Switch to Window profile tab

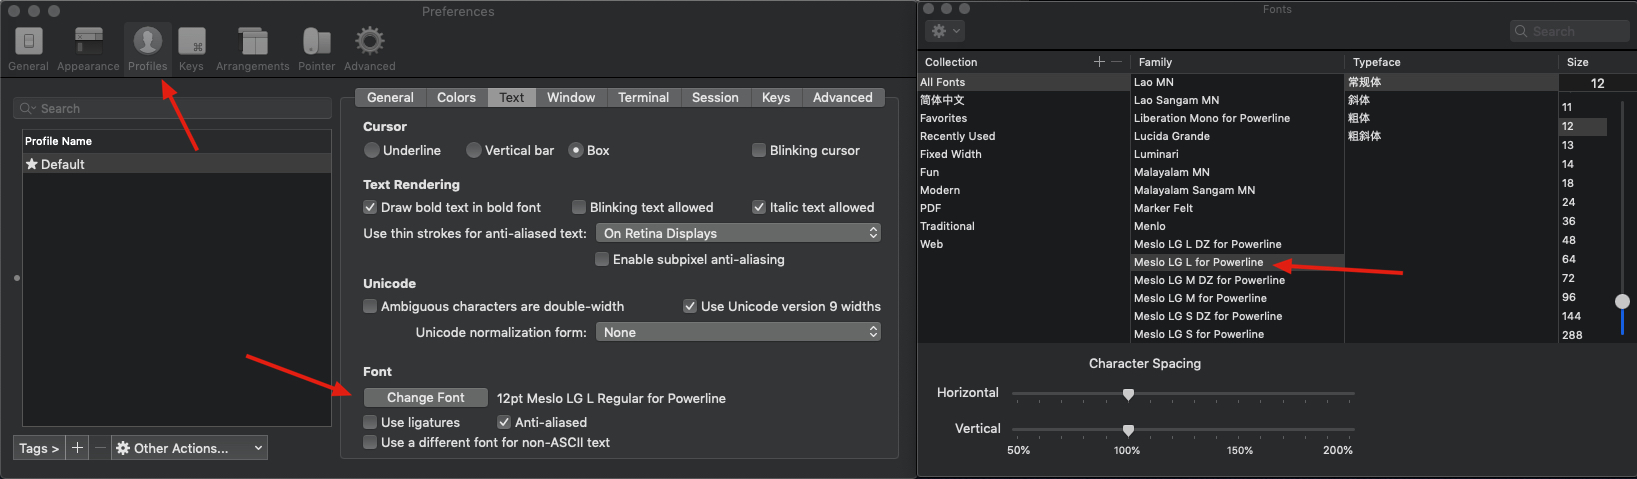tap(571, 97)
